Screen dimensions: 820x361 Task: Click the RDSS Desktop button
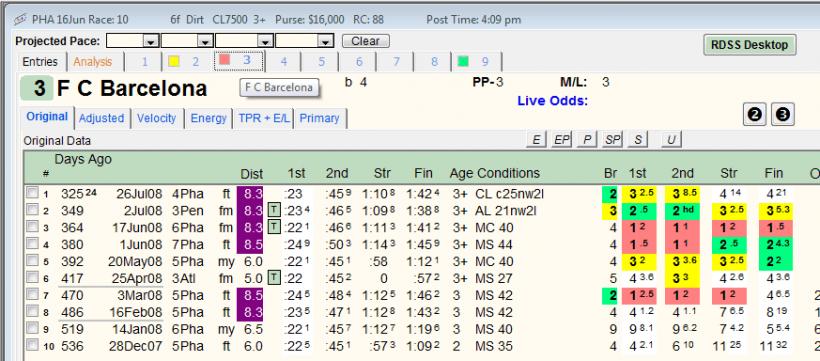pos(749,45)
